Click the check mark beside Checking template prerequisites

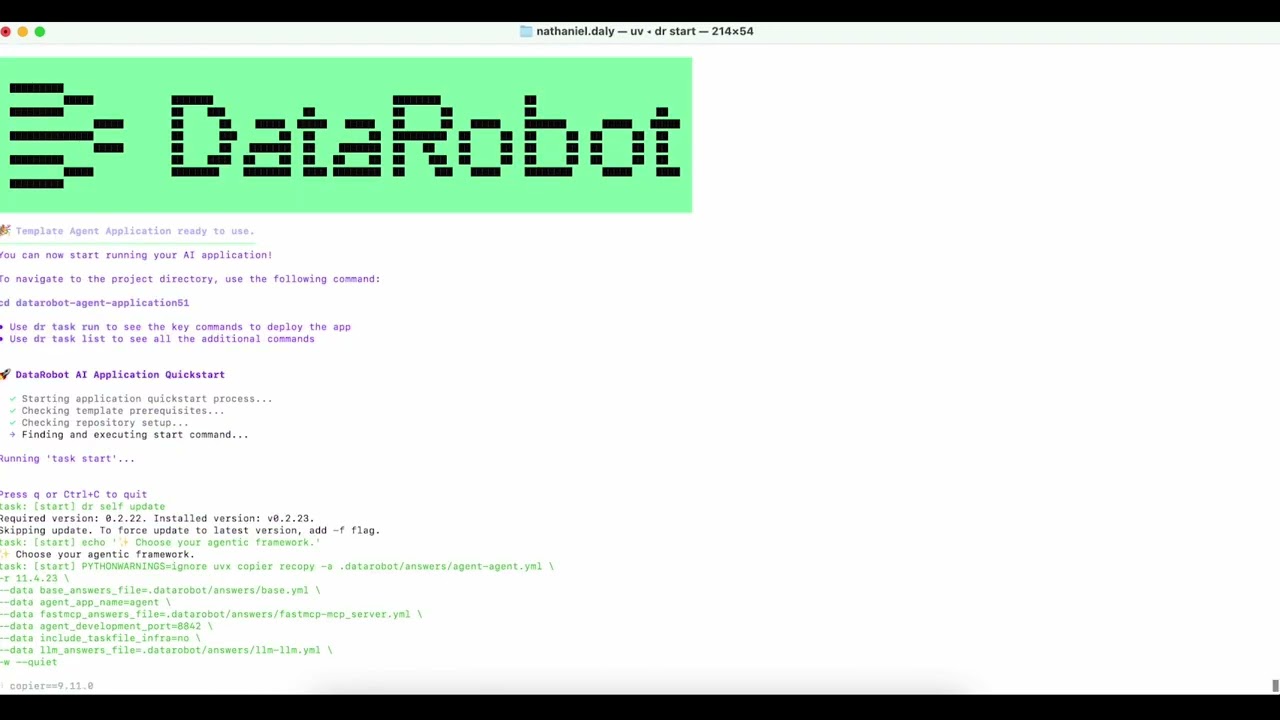click(x=13, y=411)
